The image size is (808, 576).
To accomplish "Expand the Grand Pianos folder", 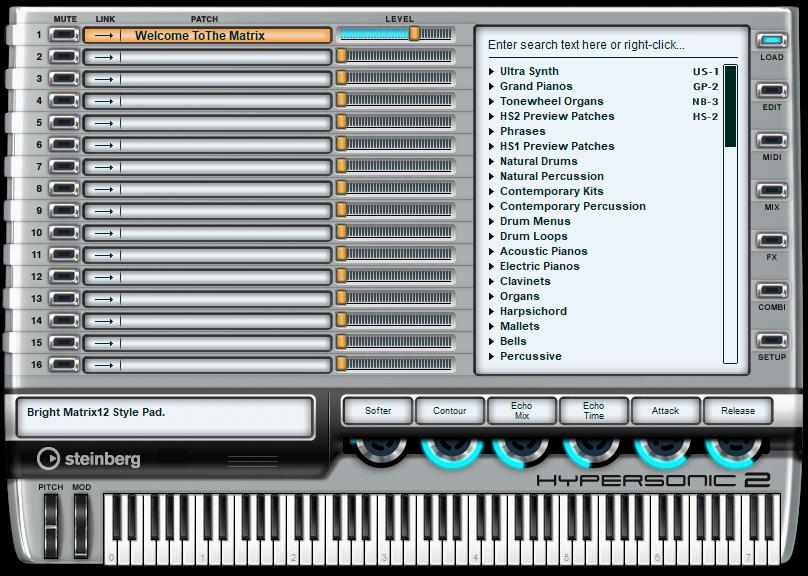I will (492, 87).
